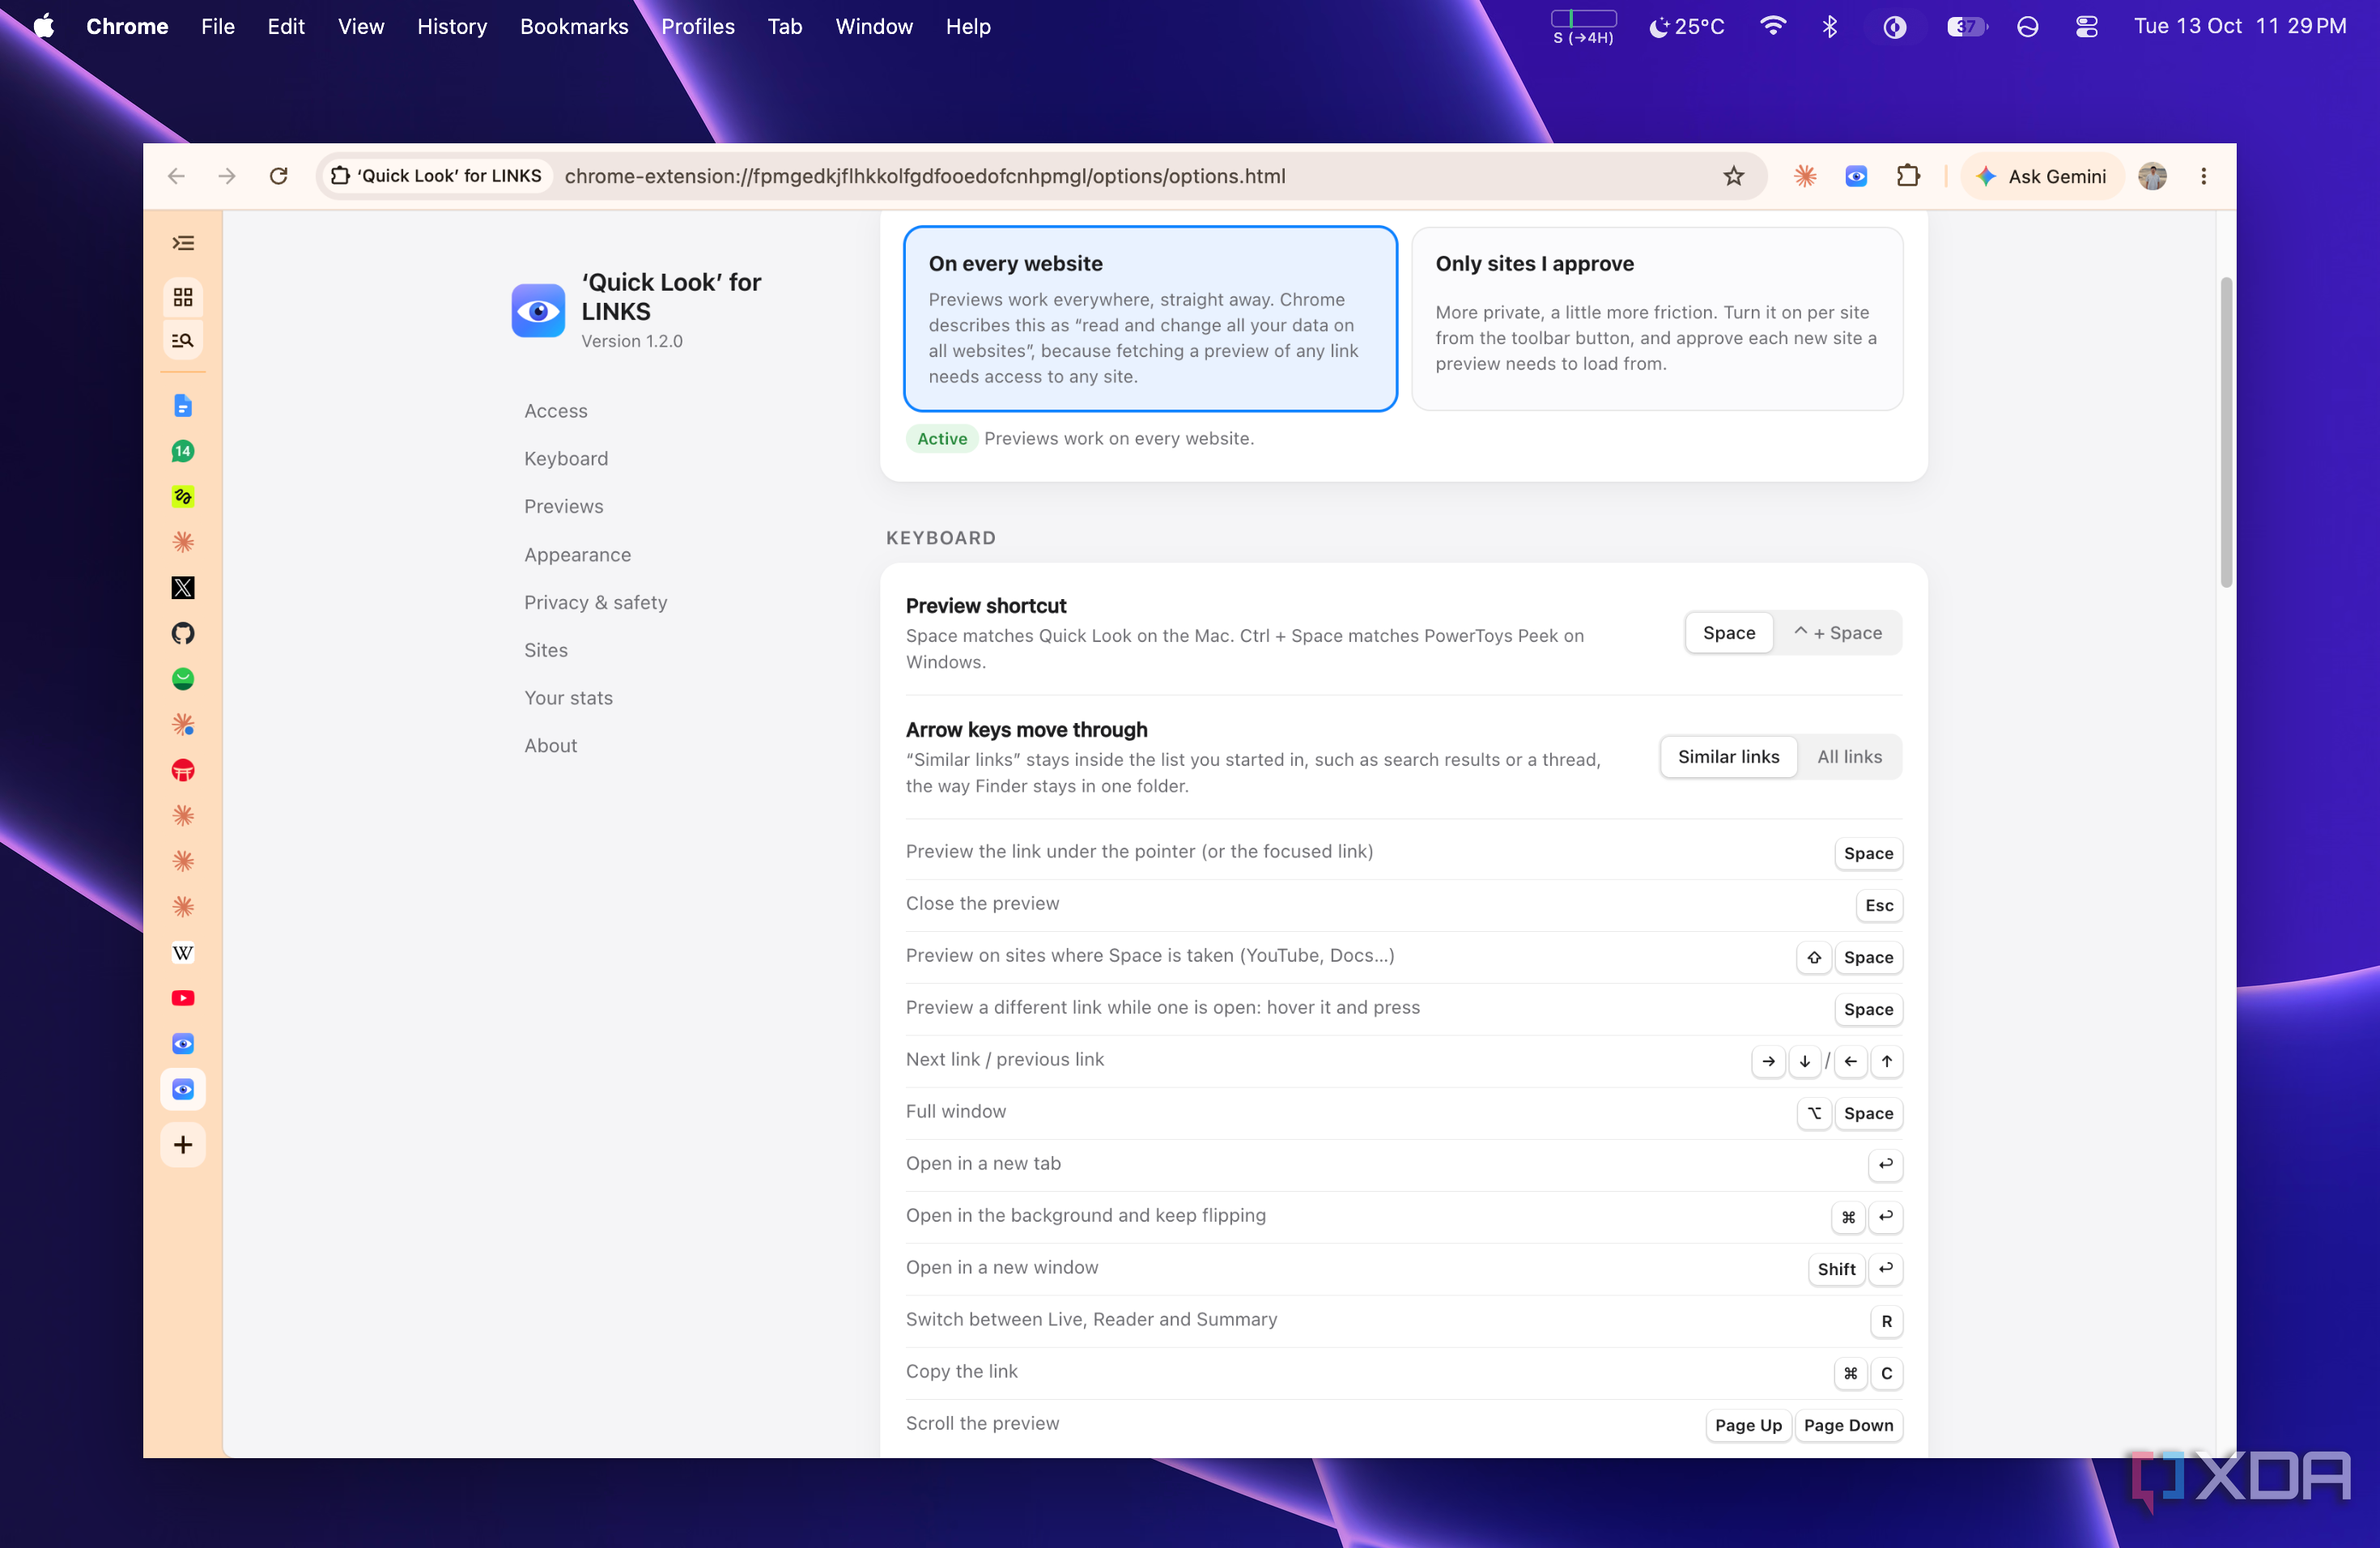The image size is (2380, 1548).
Task: Set preview shortcut to Ctrl + Space
Action: (x=1837, y=633)
